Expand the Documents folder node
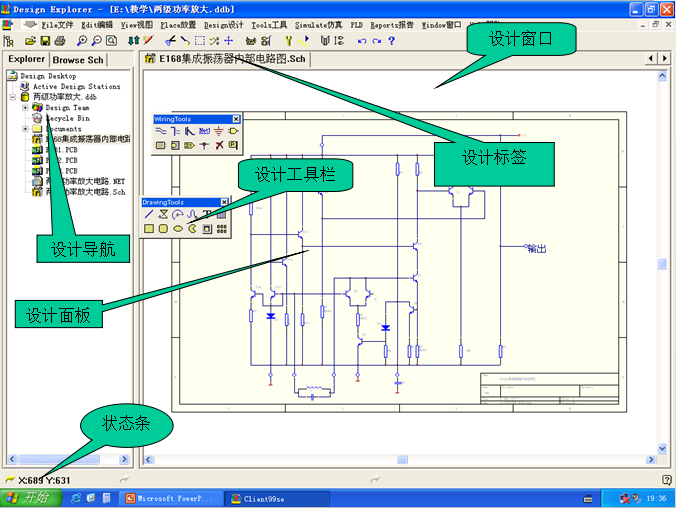This screenshot has height=508, width=676. click(25, 129)
